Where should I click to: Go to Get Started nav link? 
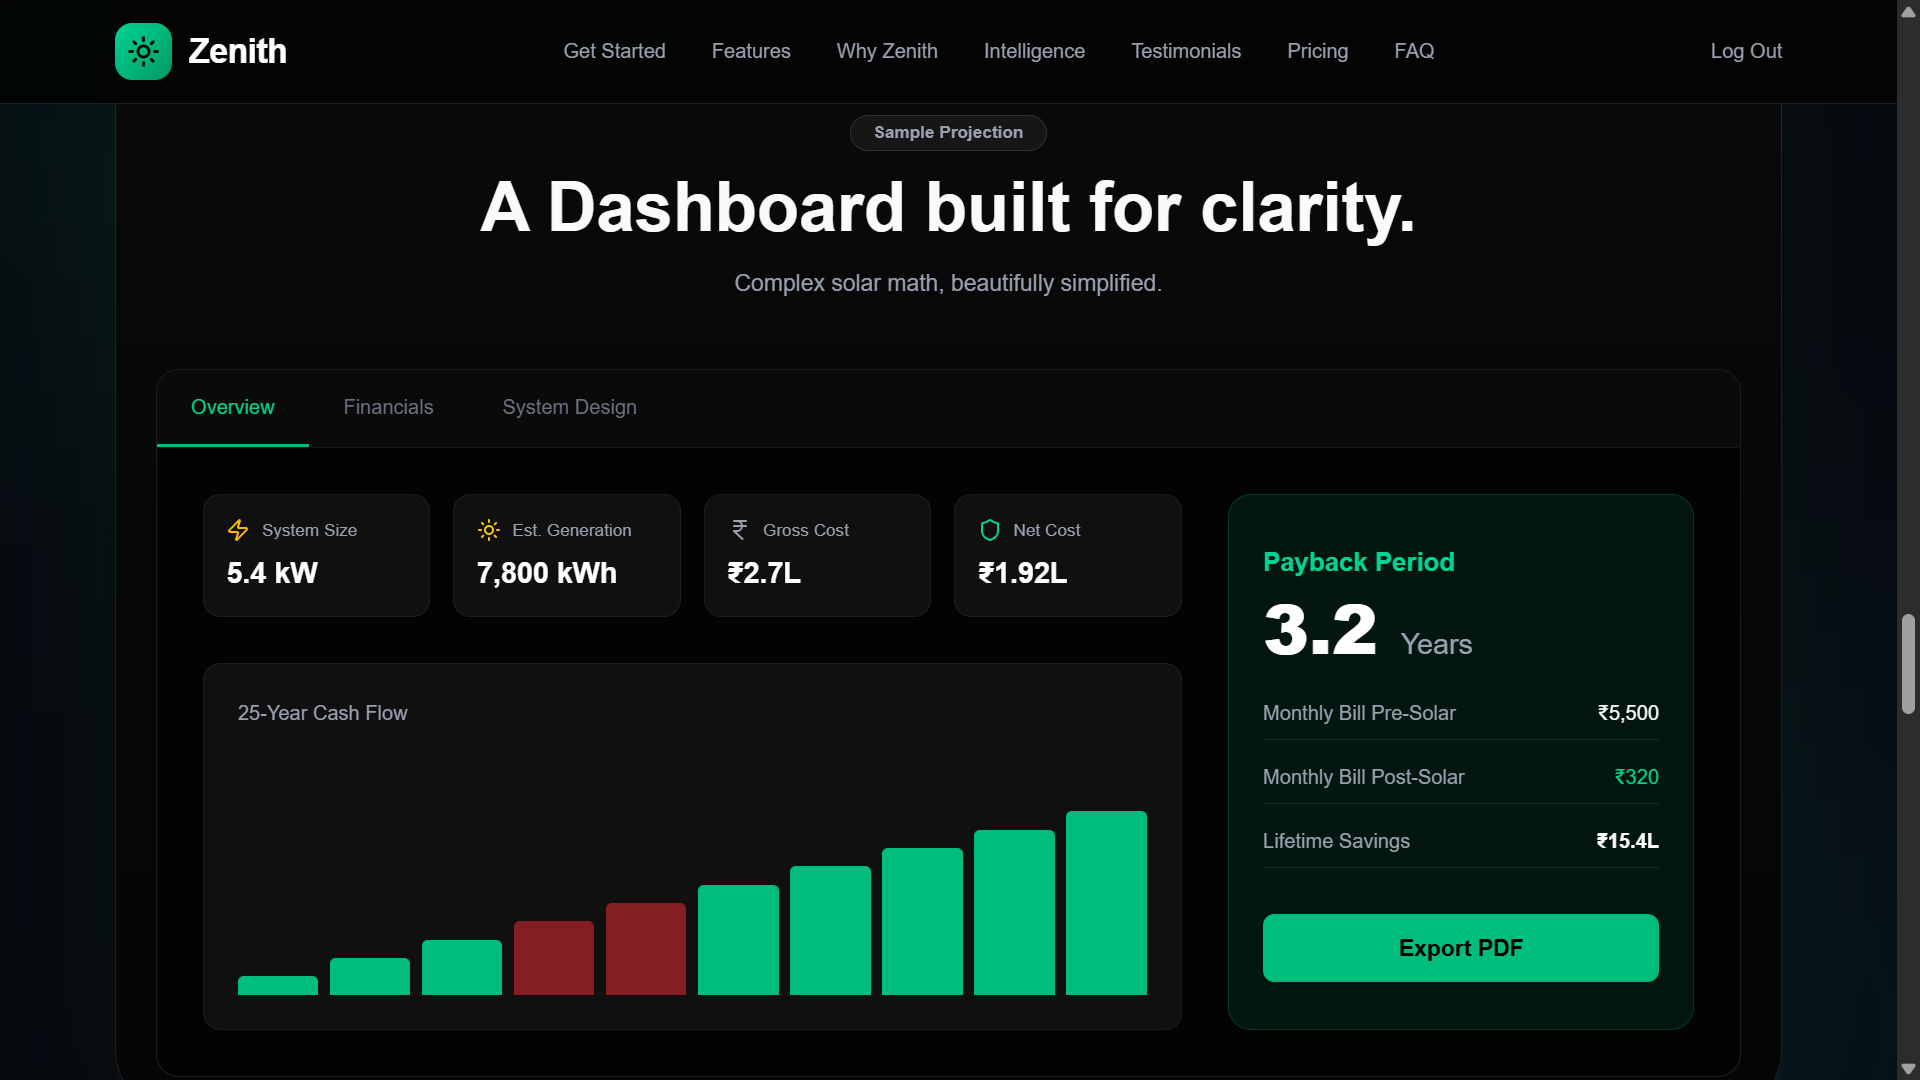click(x=614, y=51)
